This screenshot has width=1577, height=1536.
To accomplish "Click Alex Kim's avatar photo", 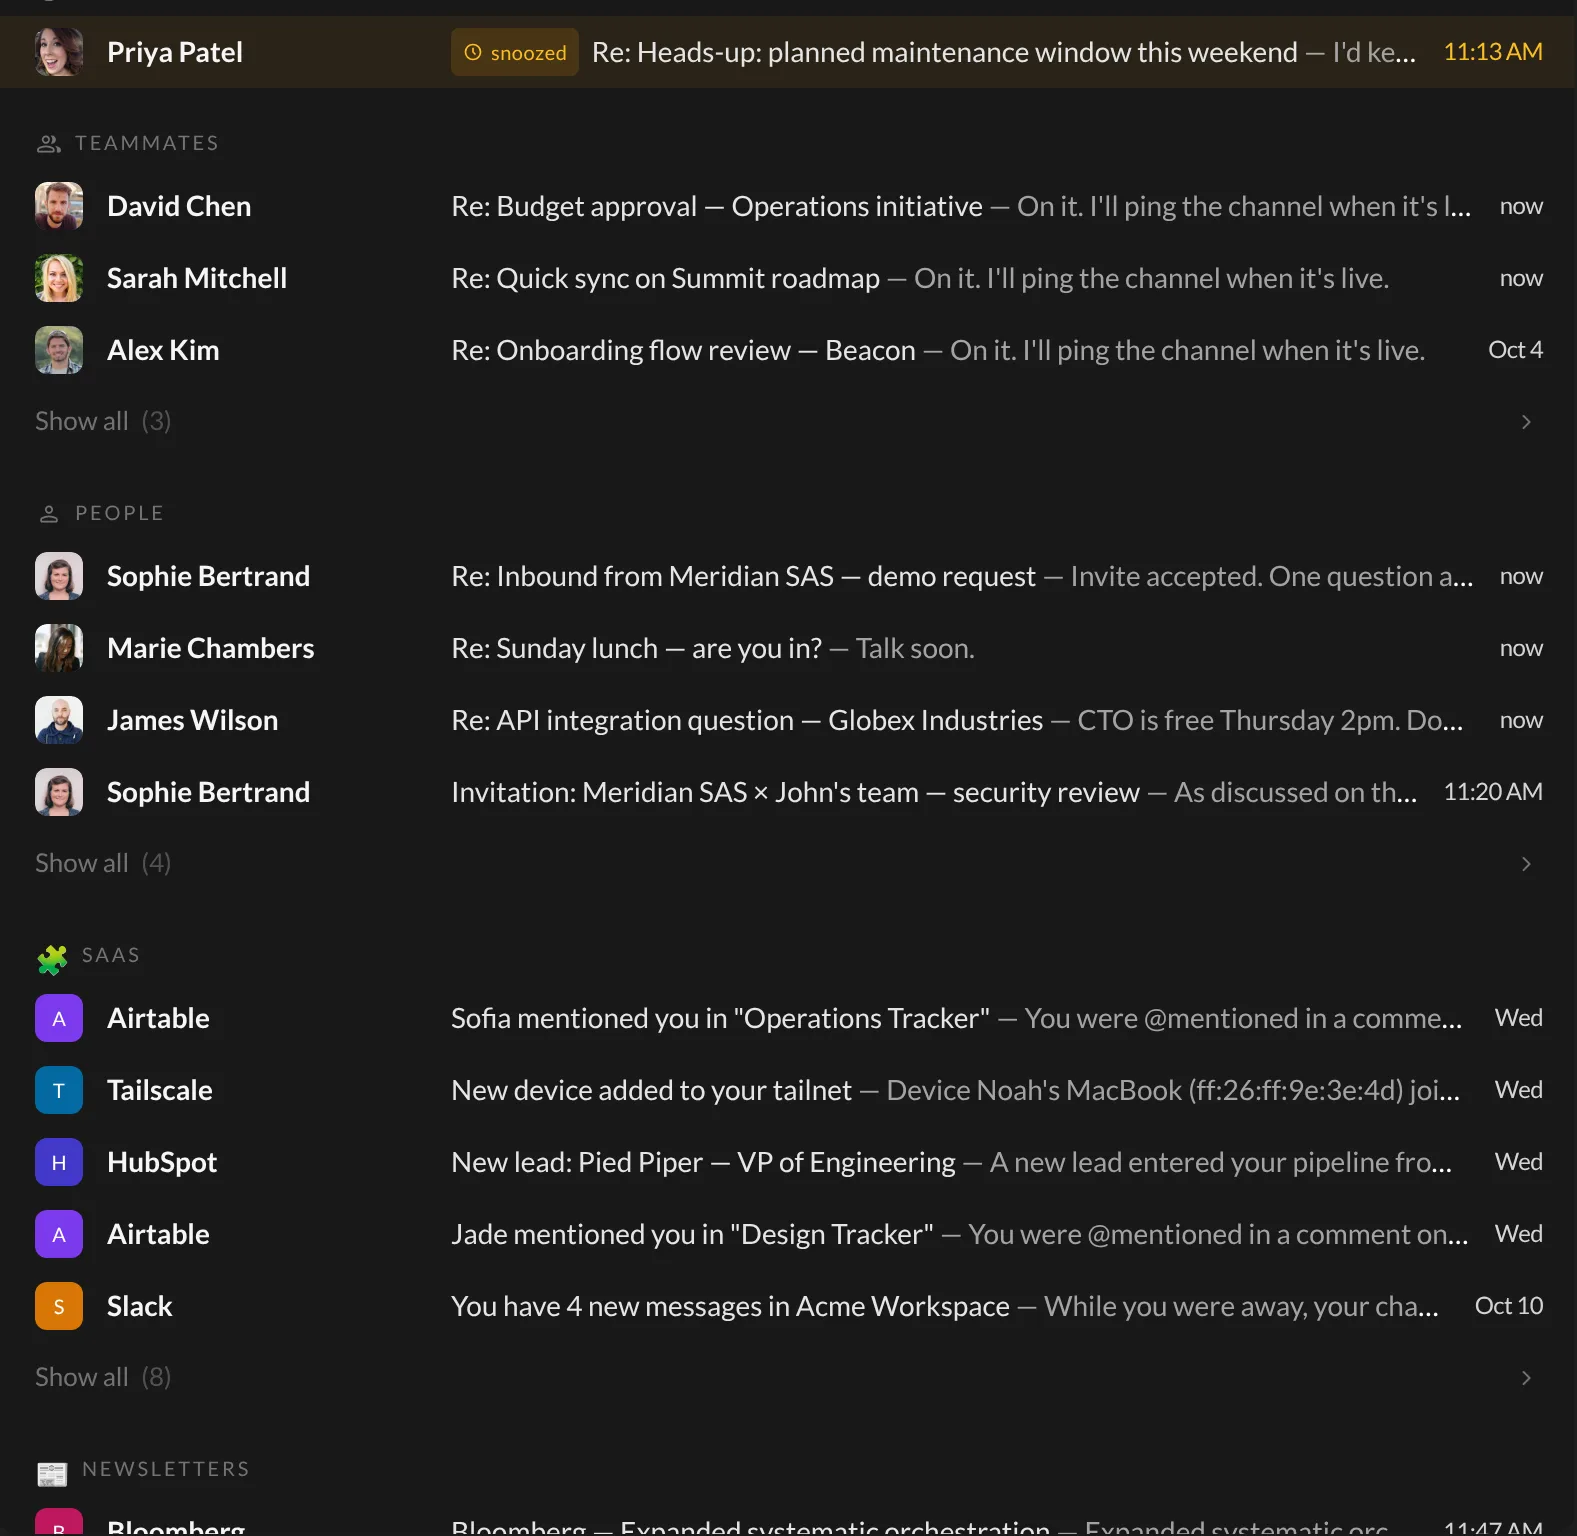I will (59, 350).
